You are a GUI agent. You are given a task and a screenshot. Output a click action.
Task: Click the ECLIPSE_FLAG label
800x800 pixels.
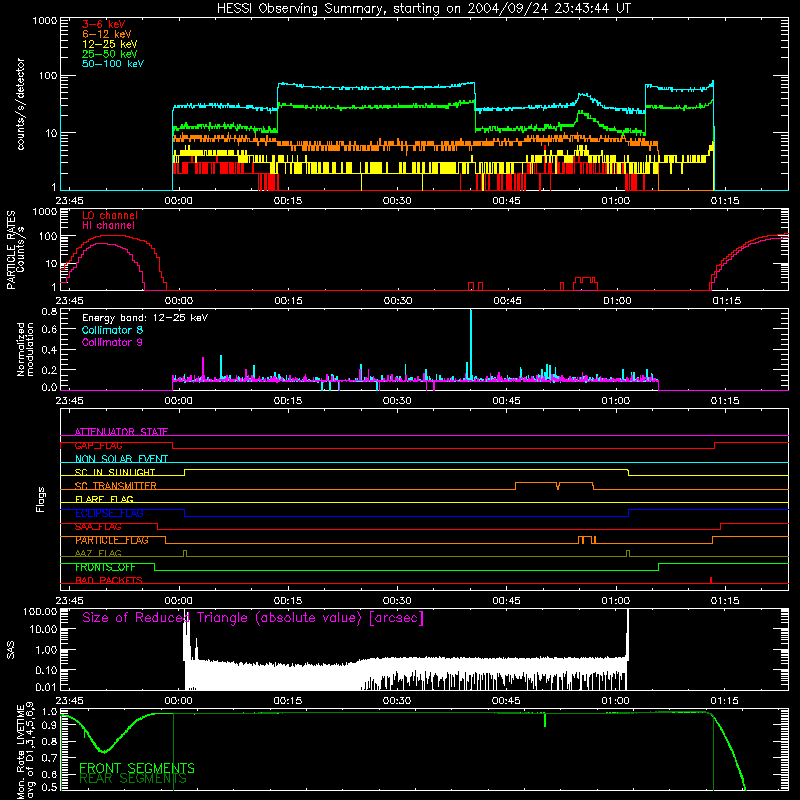coord(109,513)
